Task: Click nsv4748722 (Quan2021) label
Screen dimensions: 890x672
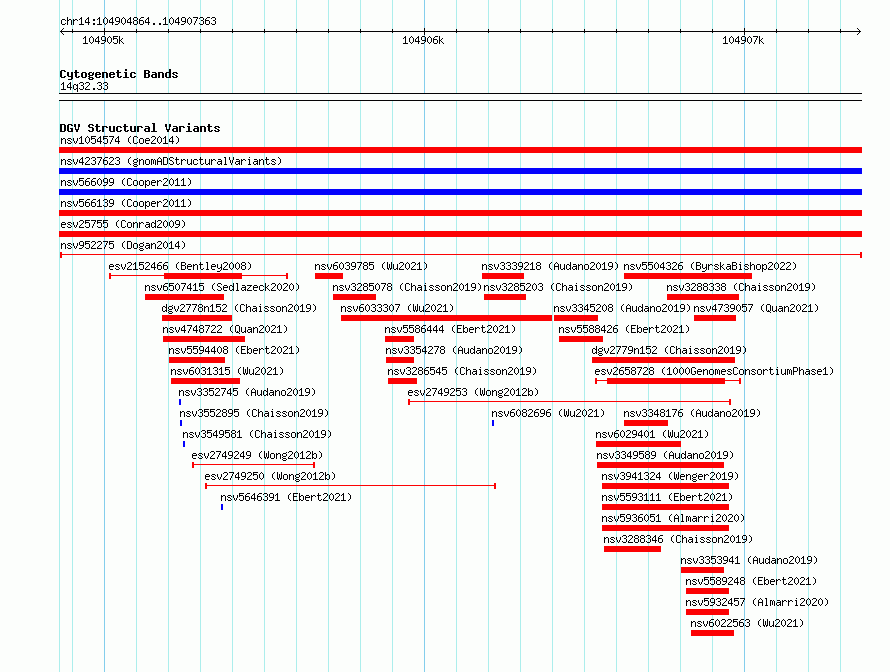Action: (x=225, y=329)
